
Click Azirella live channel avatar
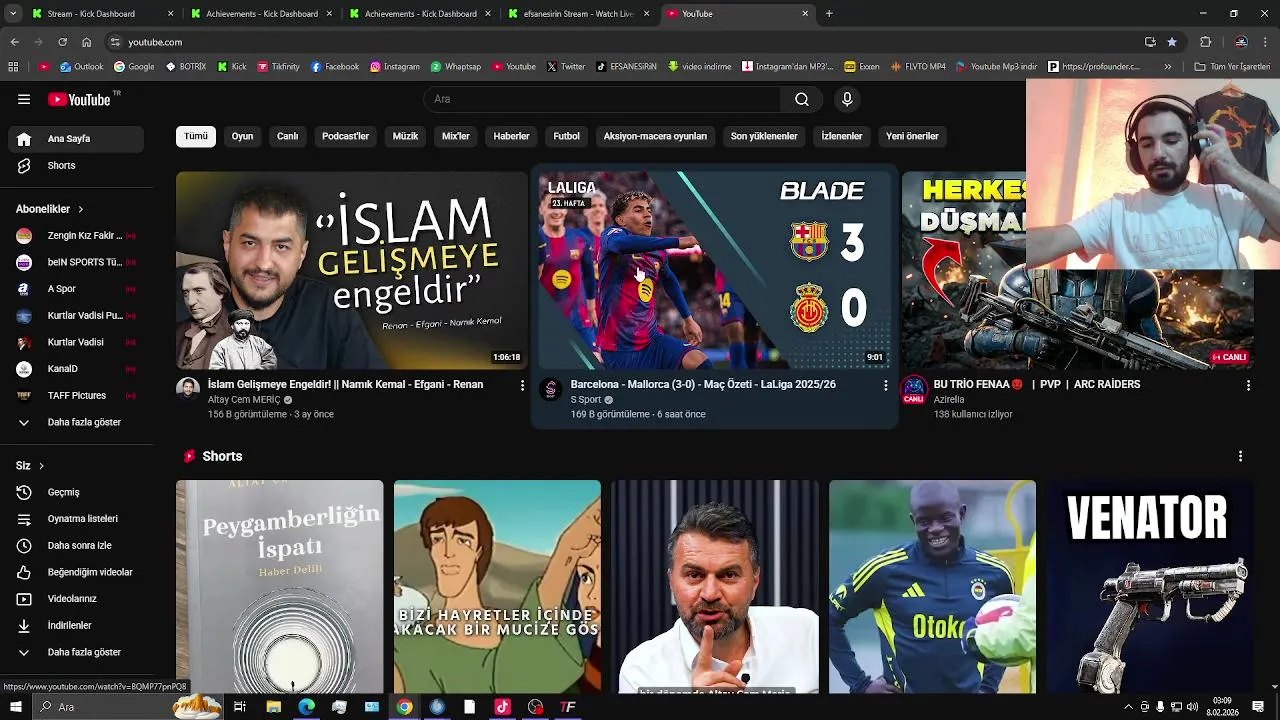(914, 389)
